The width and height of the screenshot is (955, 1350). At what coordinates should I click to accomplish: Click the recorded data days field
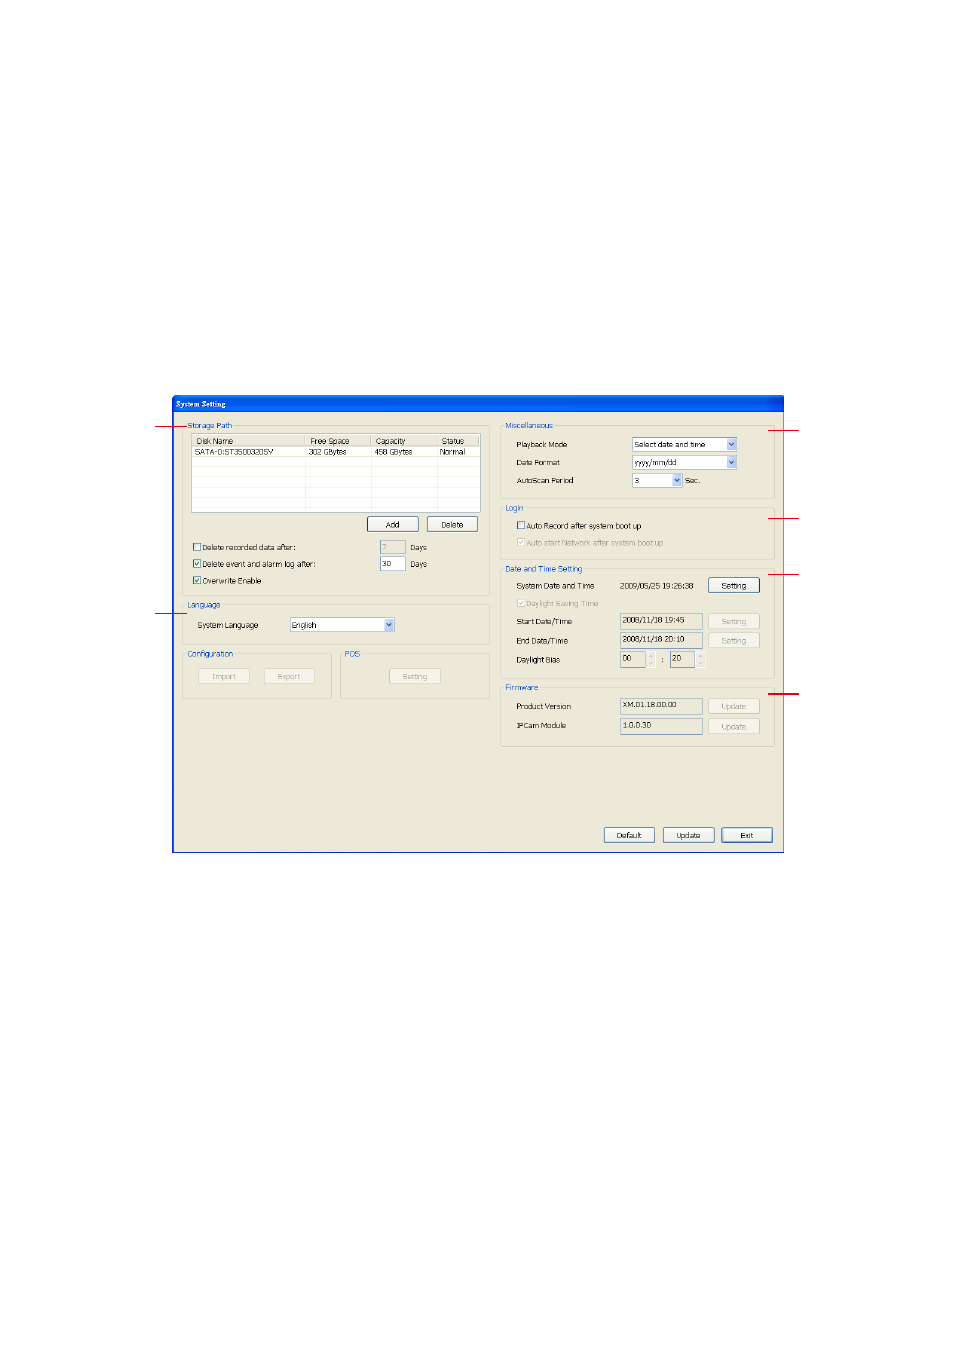pos(392,547)
